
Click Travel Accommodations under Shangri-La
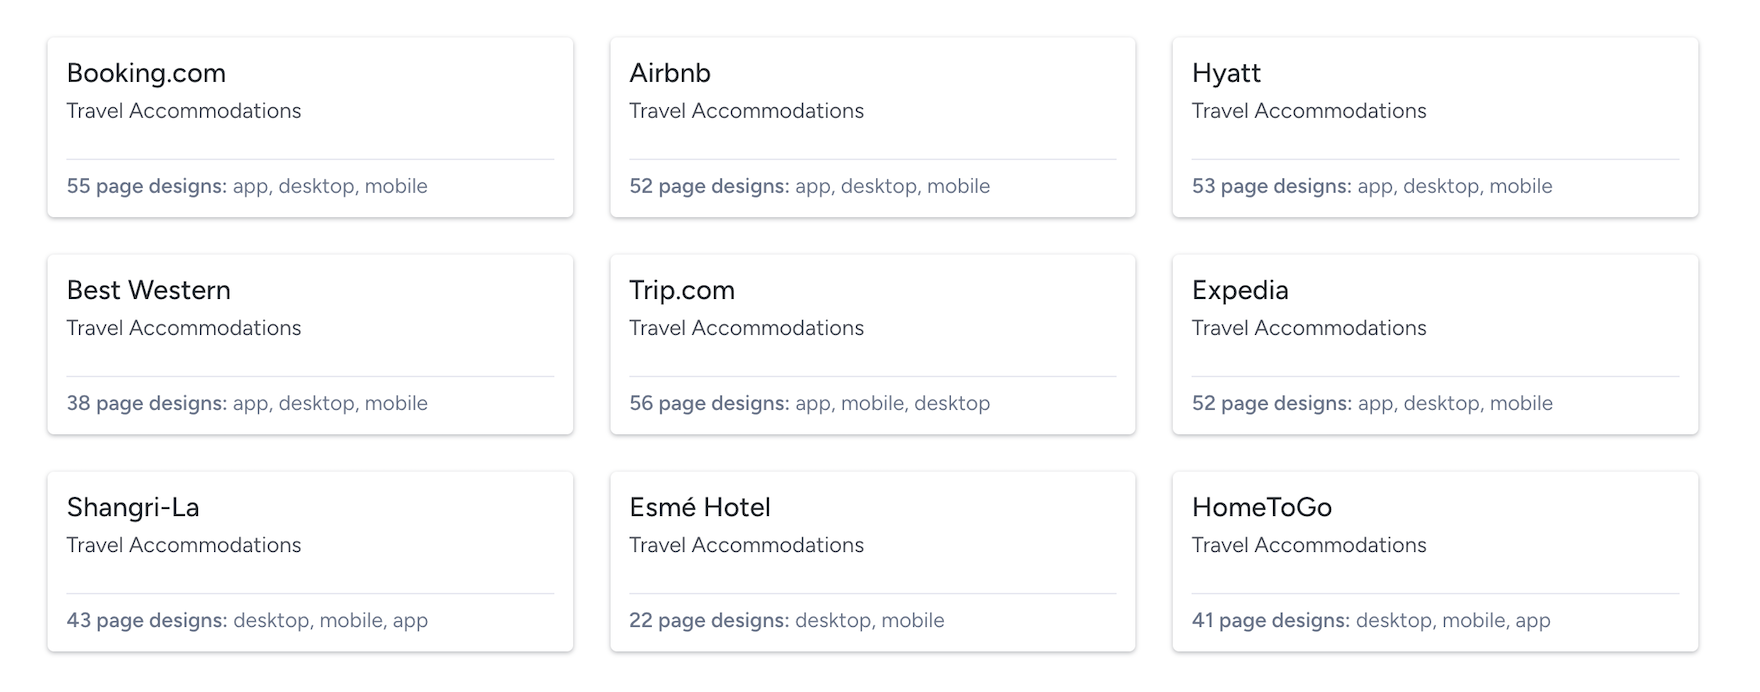pos(184,545)
